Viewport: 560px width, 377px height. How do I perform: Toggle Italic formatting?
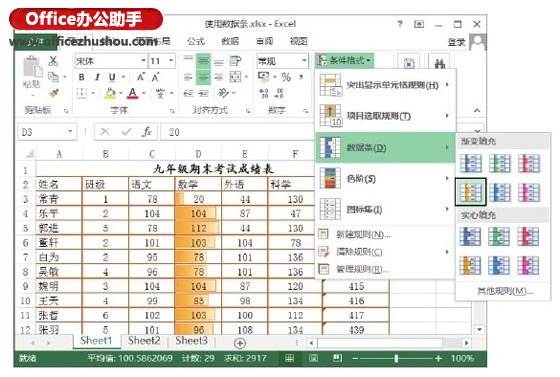(x=97, y=77)
